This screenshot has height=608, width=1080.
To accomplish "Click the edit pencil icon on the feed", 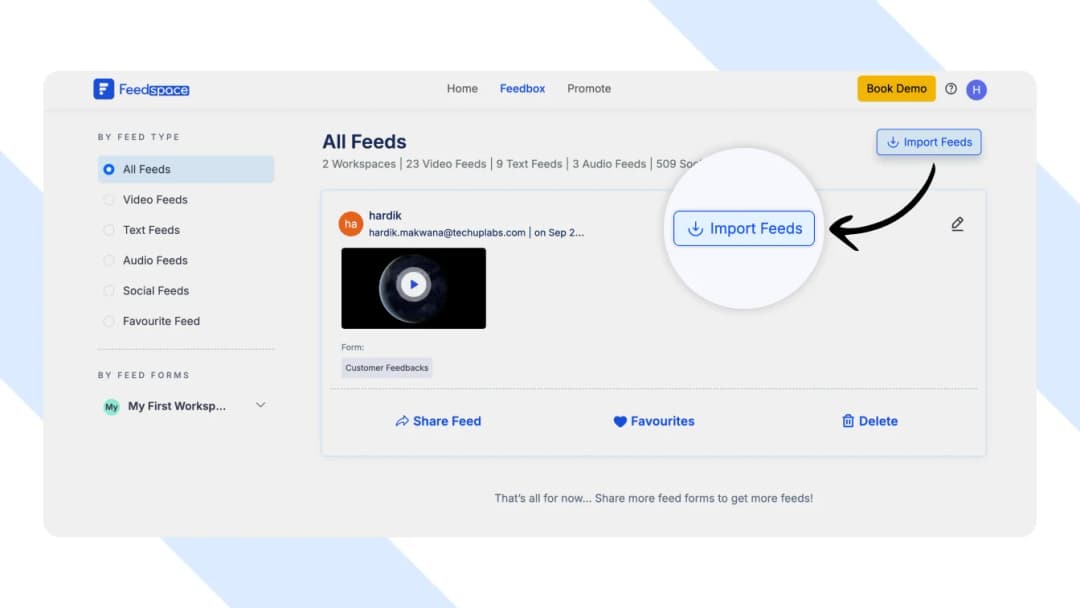I will tap(957, 224).
